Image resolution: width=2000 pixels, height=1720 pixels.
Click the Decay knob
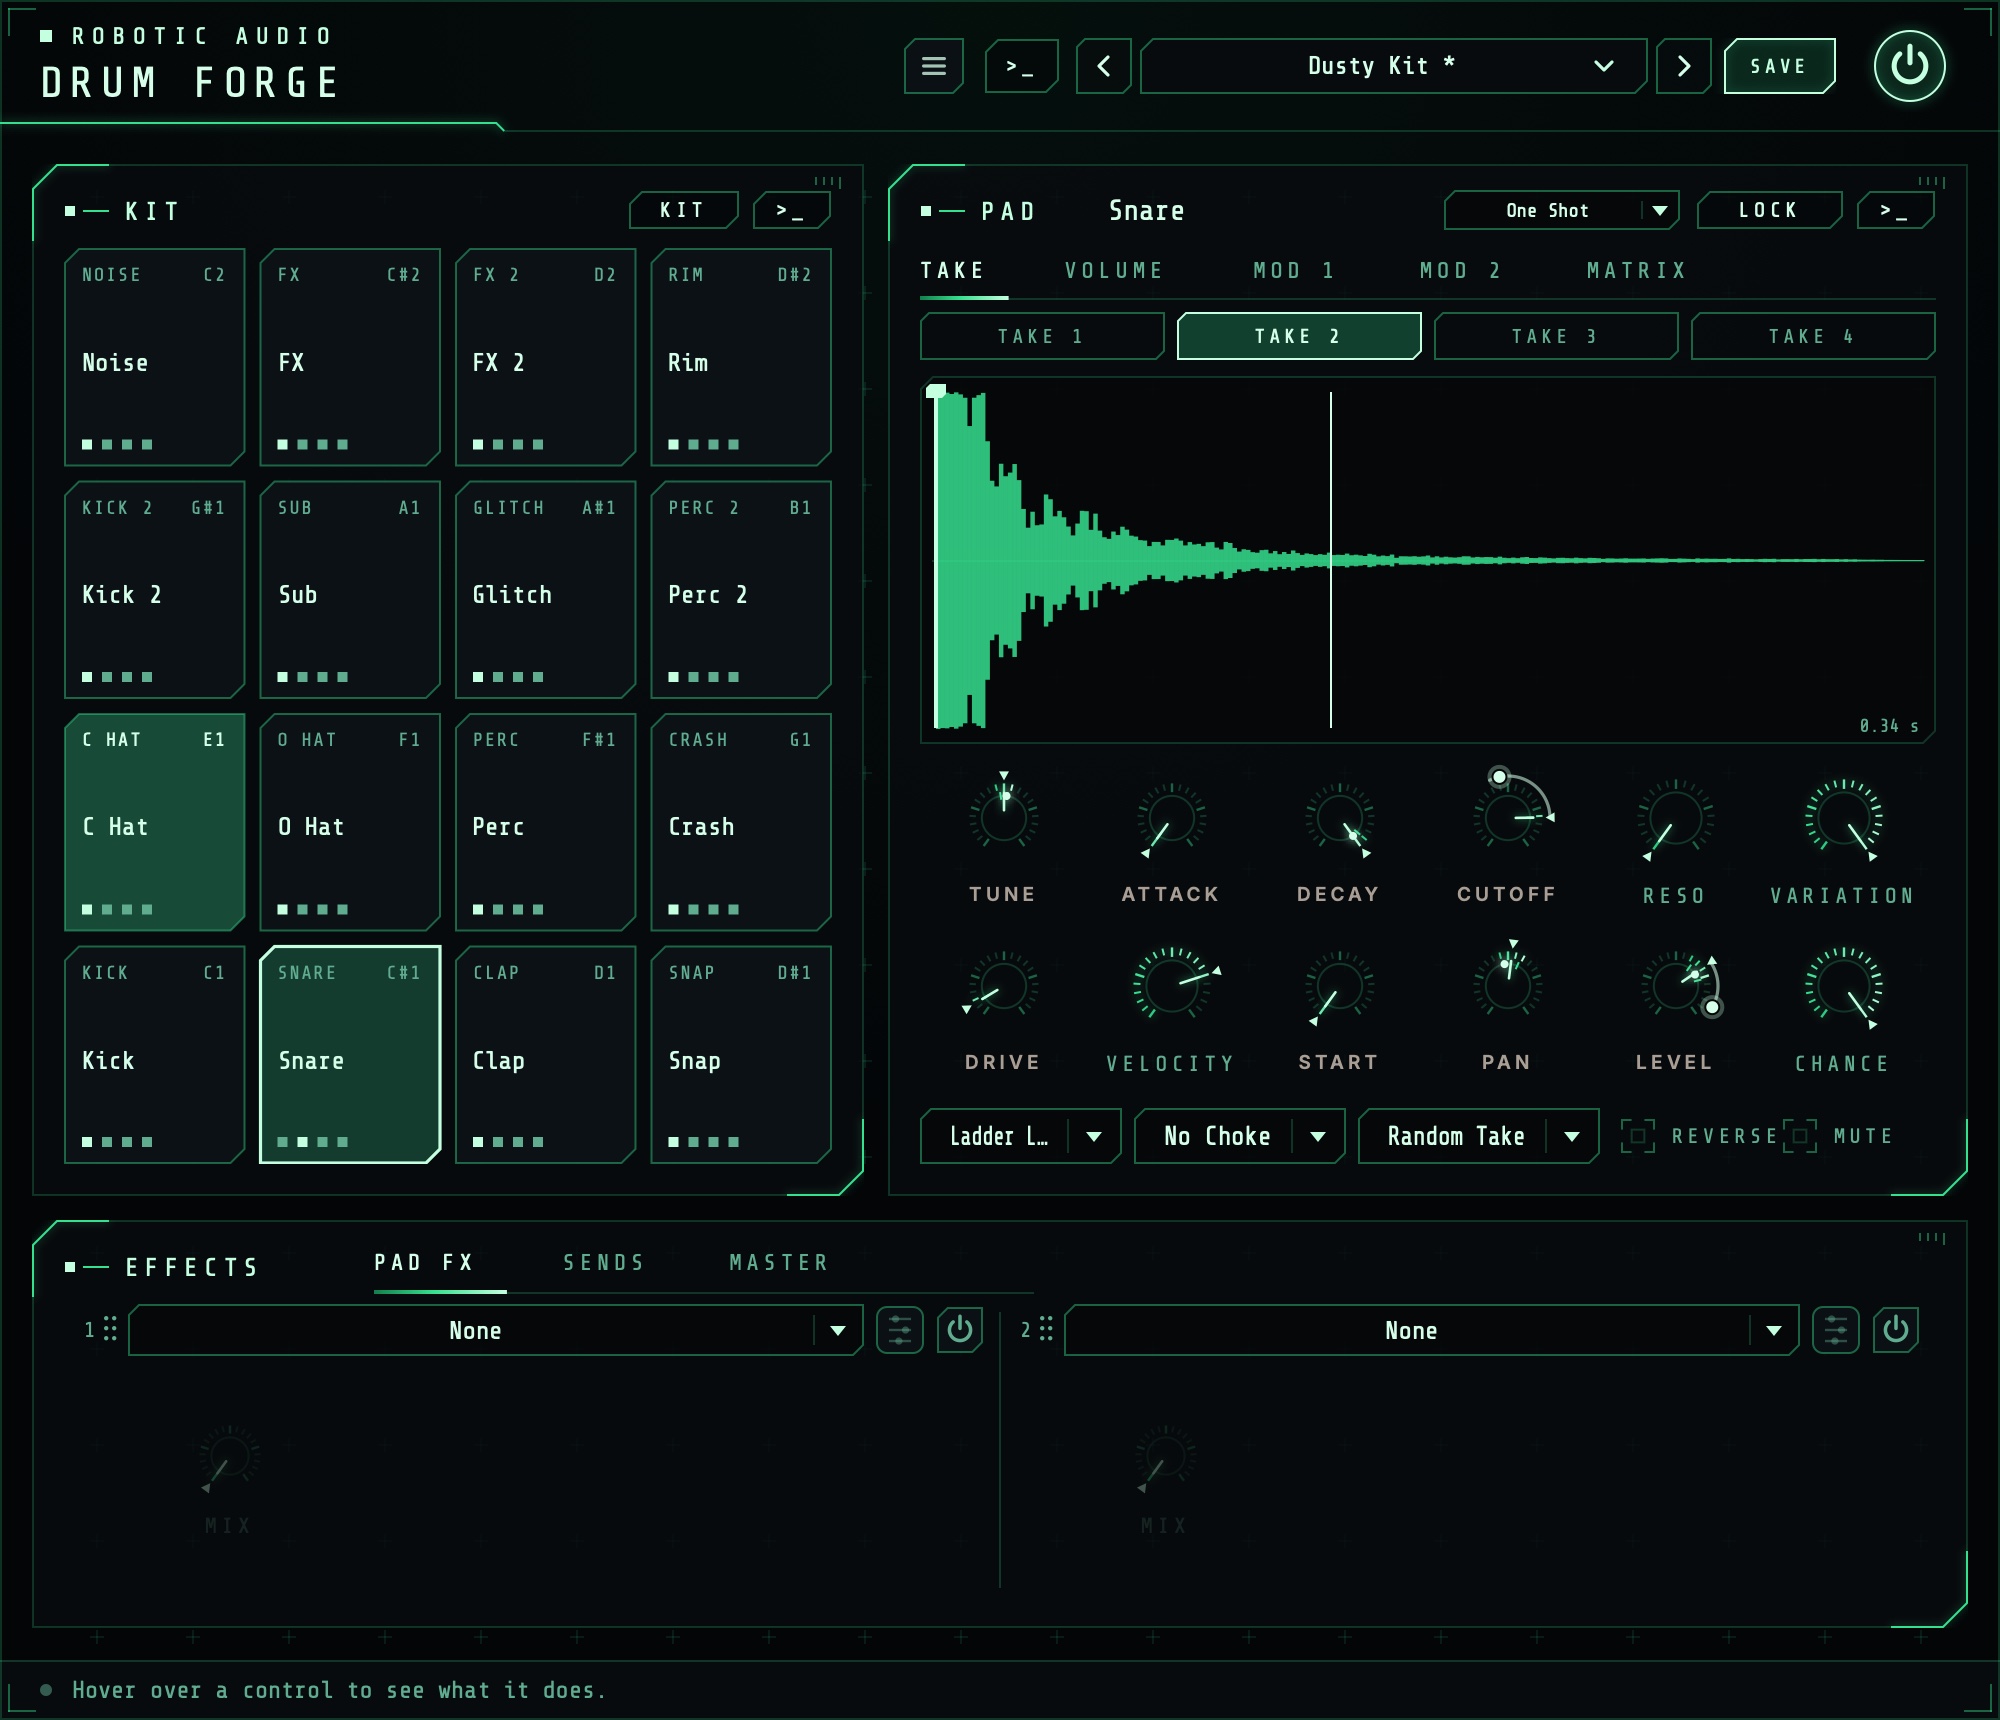pyautogui.click(x=1339, y=817)
